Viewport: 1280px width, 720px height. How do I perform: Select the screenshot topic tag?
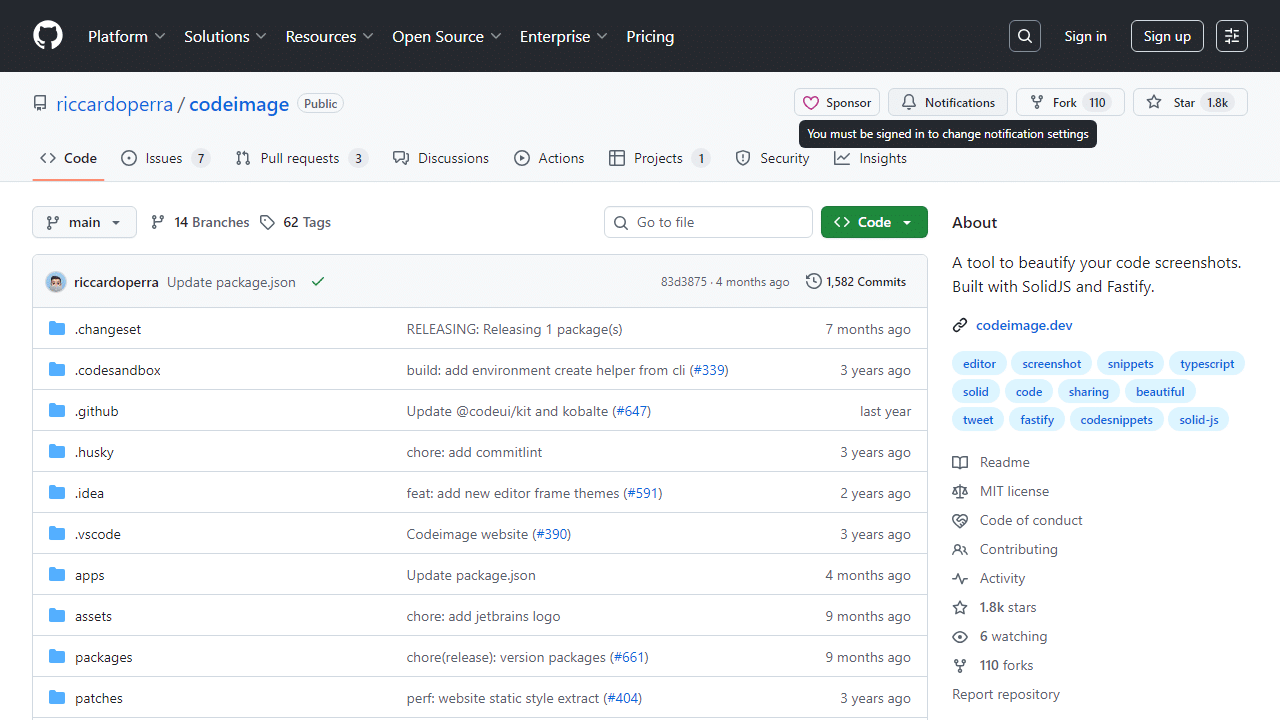[1051, 364]
